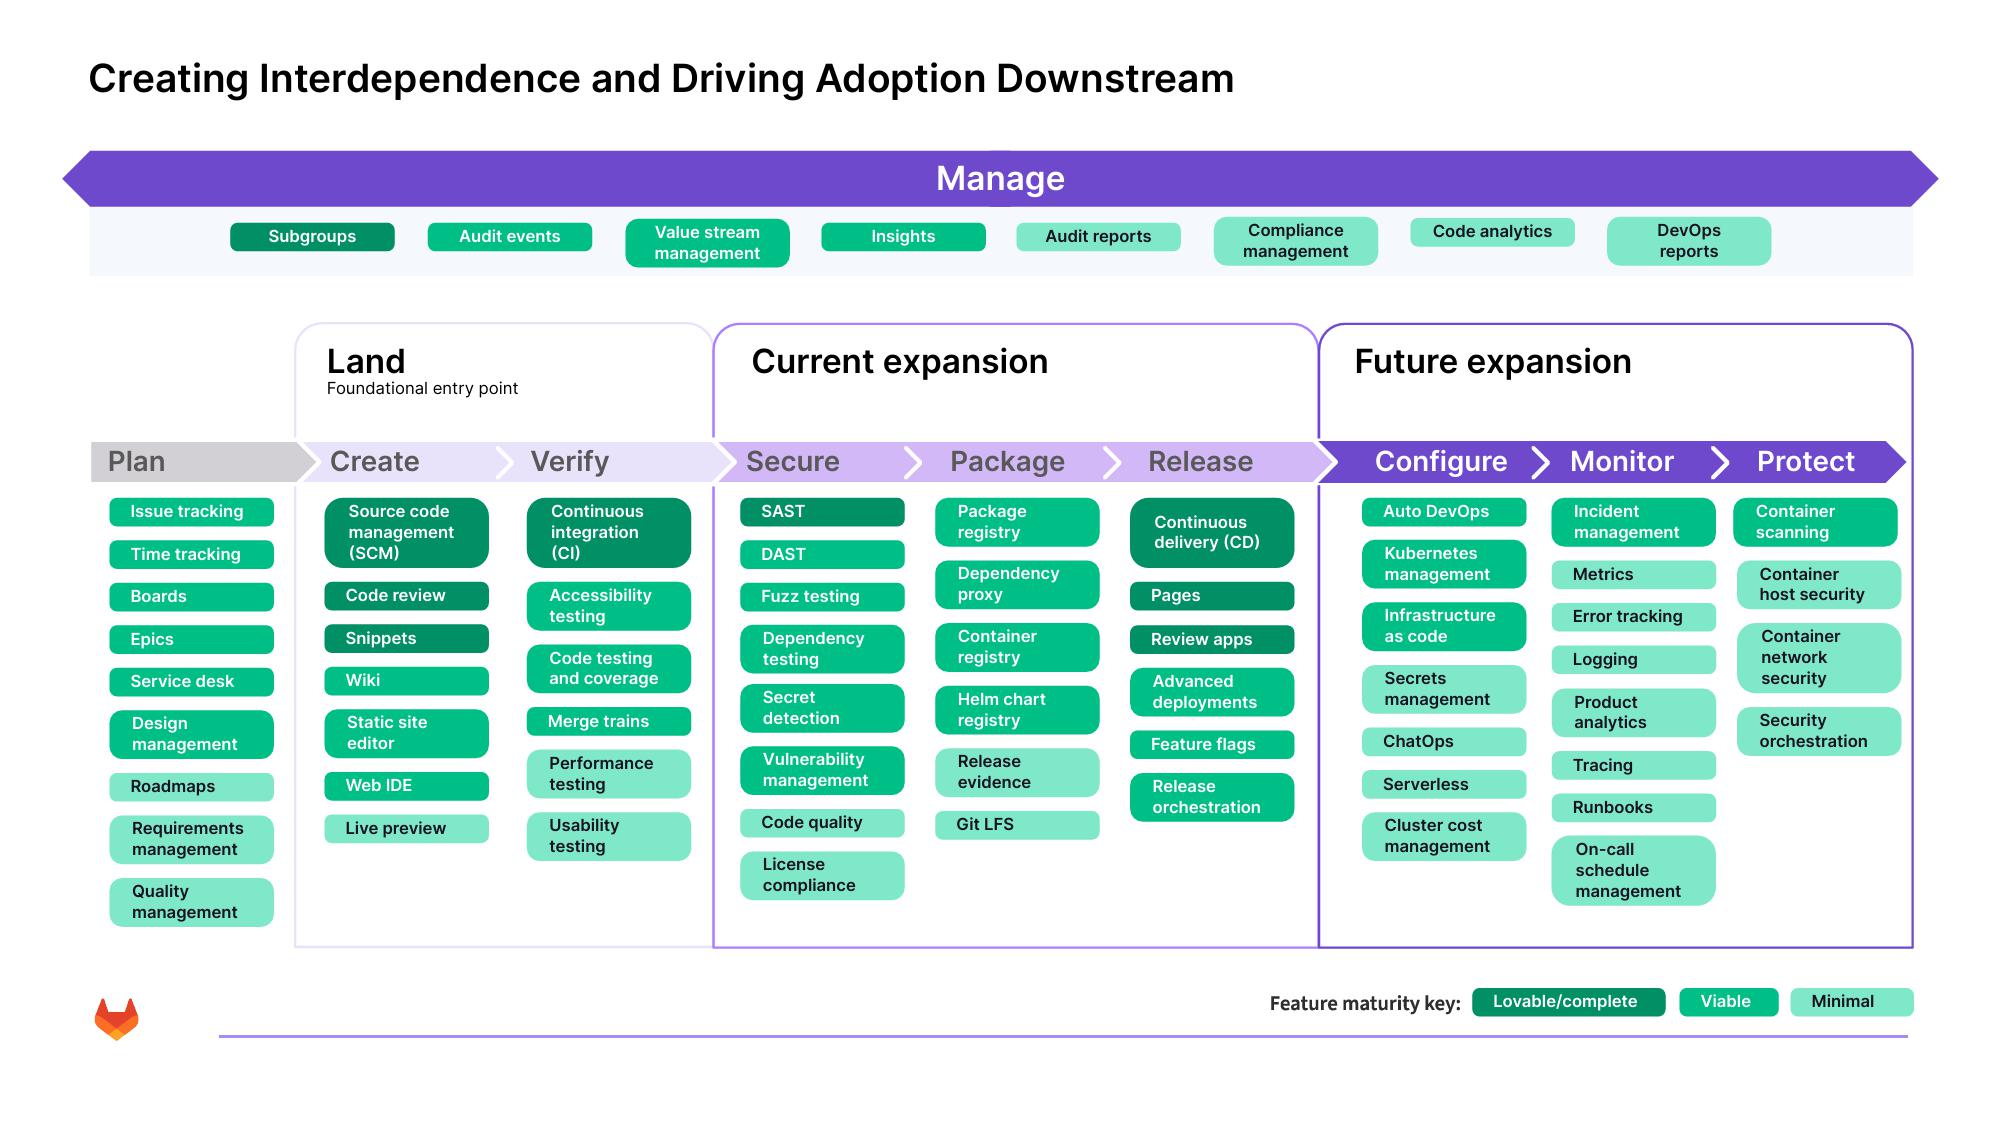This screenshot has width=2000, height=1125.
Task: Click the ChatOps item
Action: (1444, 742)
